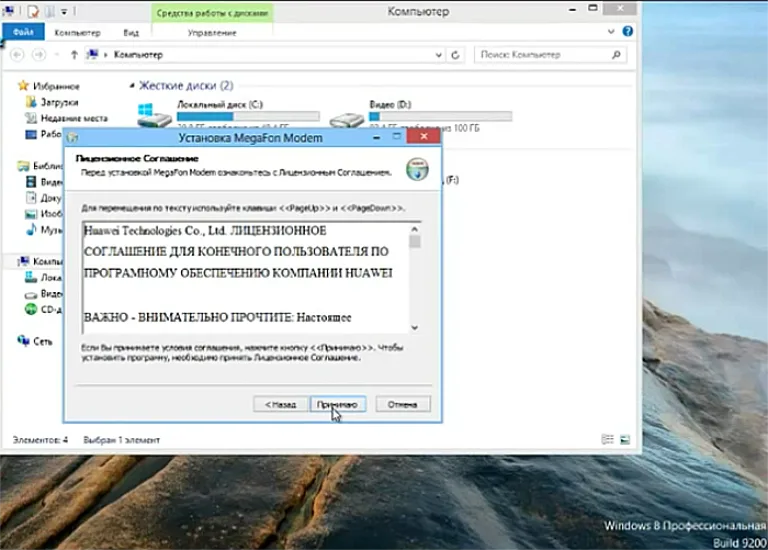Click the Explorer system icon in title bar
Viewport: 768px width, 550px height.
pyautogui.click(x=8, y=10)
